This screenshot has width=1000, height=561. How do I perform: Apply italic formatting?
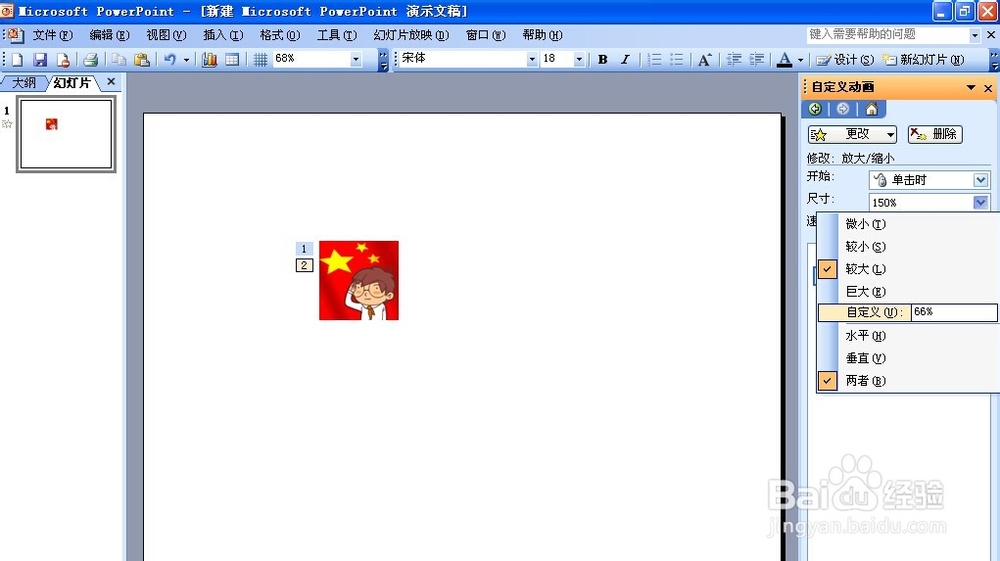point(625,59)
